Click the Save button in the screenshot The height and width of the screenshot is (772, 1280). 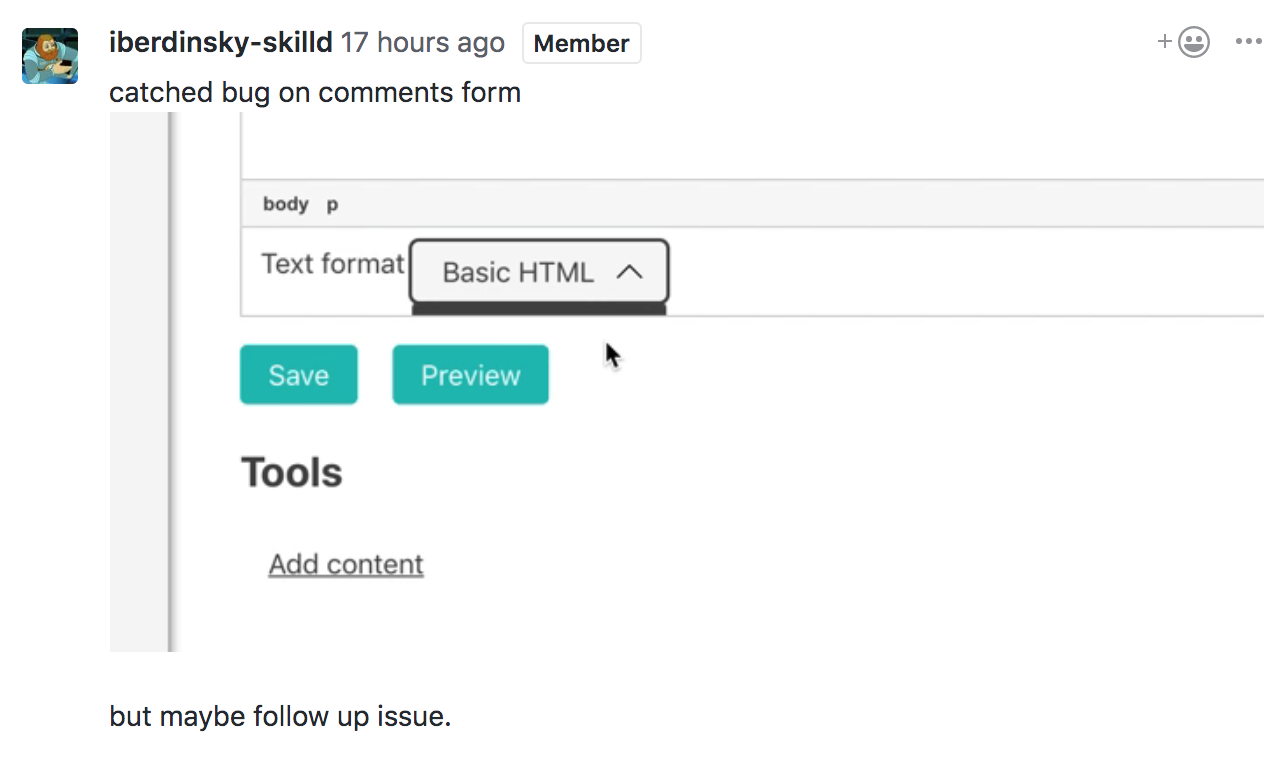click(x=299, y=375)
